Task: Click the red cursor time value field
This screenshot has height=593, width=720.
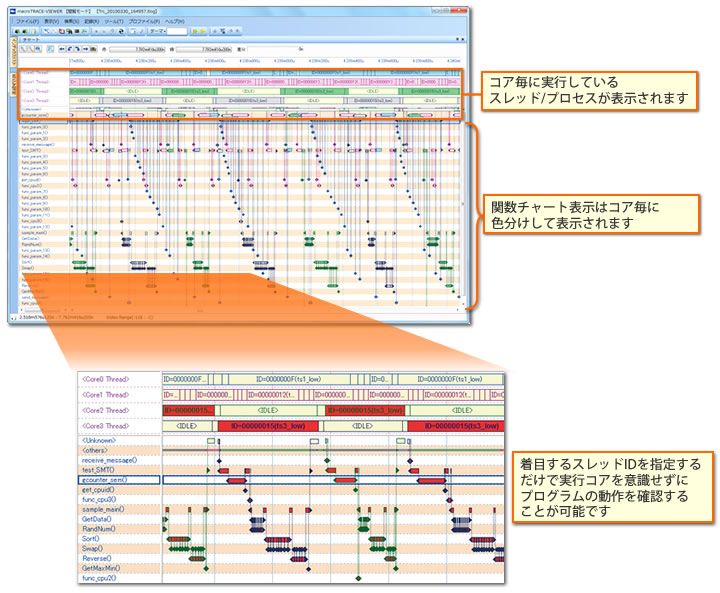Action: pos(137,49)
